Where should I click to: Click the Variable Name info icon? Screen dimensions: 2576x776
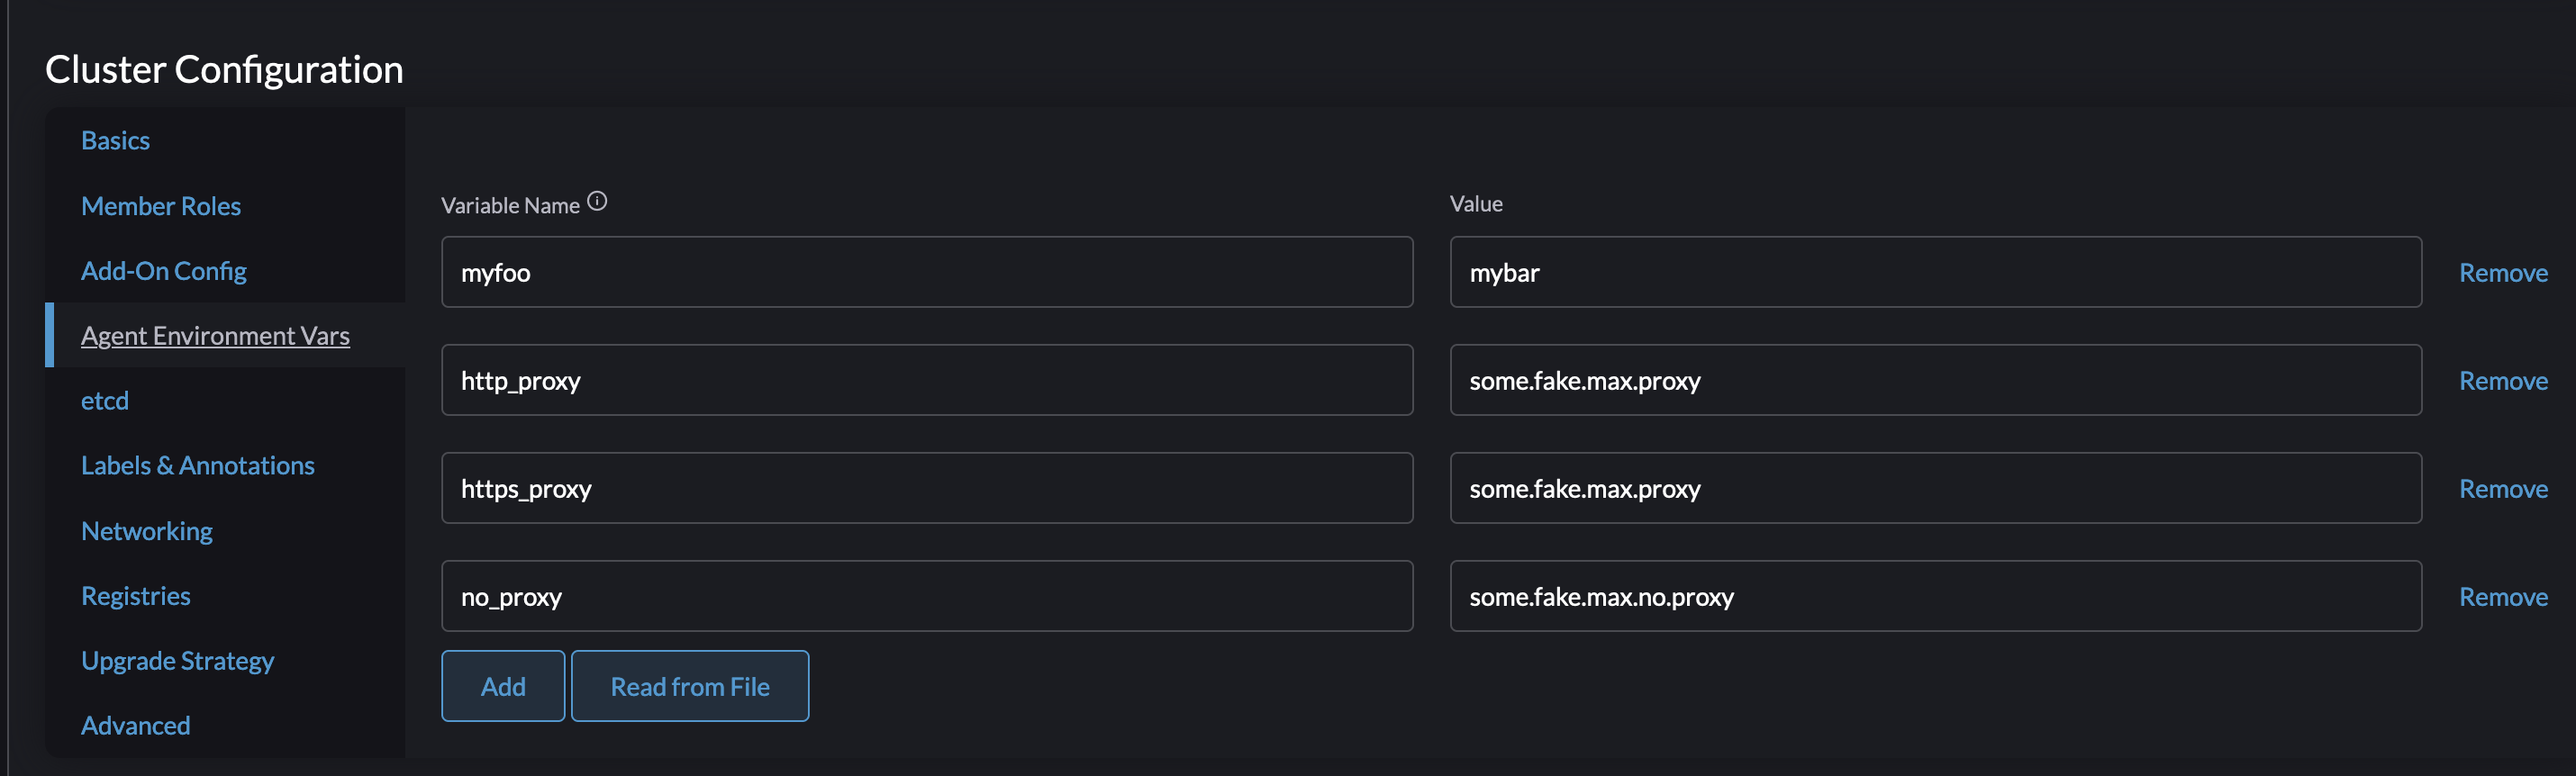click(x=597, y=202)
